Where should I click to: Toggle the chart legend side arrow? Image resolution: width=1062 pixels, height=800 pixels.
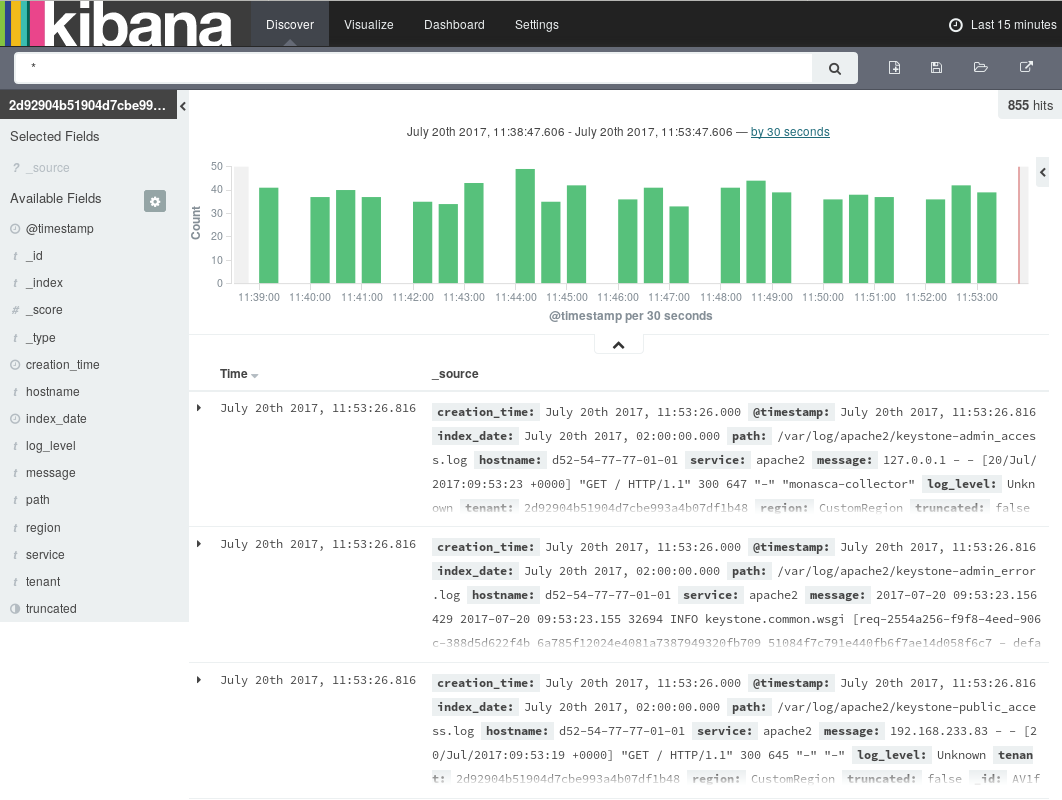point(1043,173)
